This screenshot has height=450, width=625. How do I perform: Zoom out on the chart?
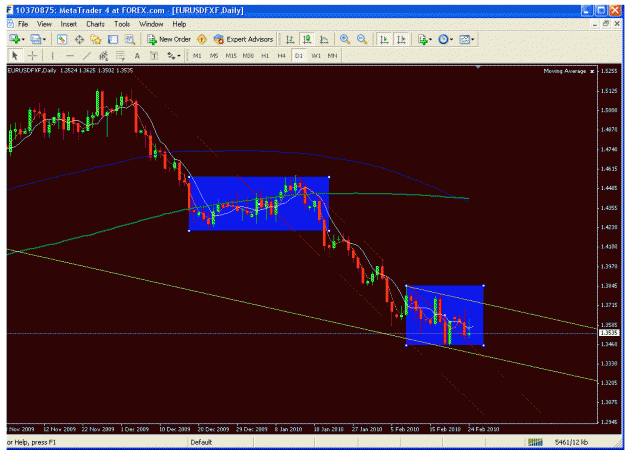[362, 39]
